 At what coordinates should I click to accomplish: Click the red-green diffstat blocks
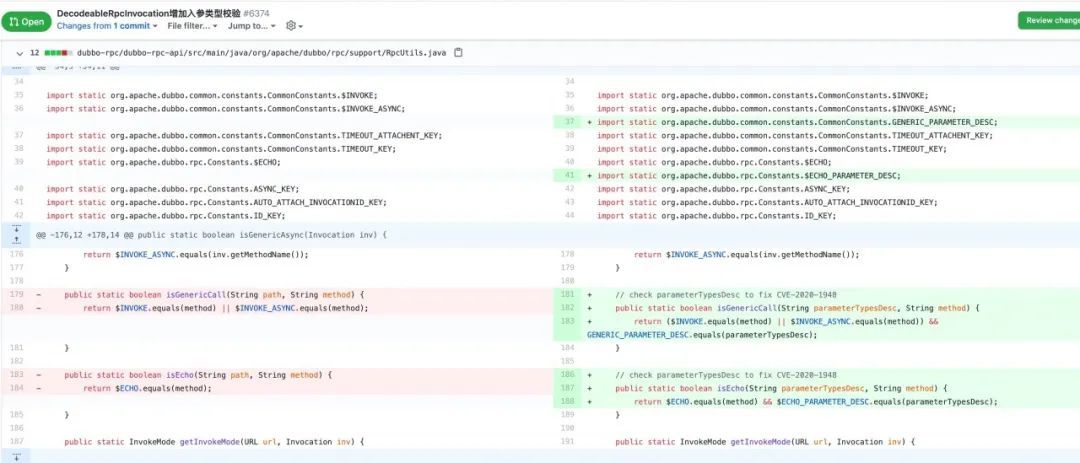coord(57,52)
